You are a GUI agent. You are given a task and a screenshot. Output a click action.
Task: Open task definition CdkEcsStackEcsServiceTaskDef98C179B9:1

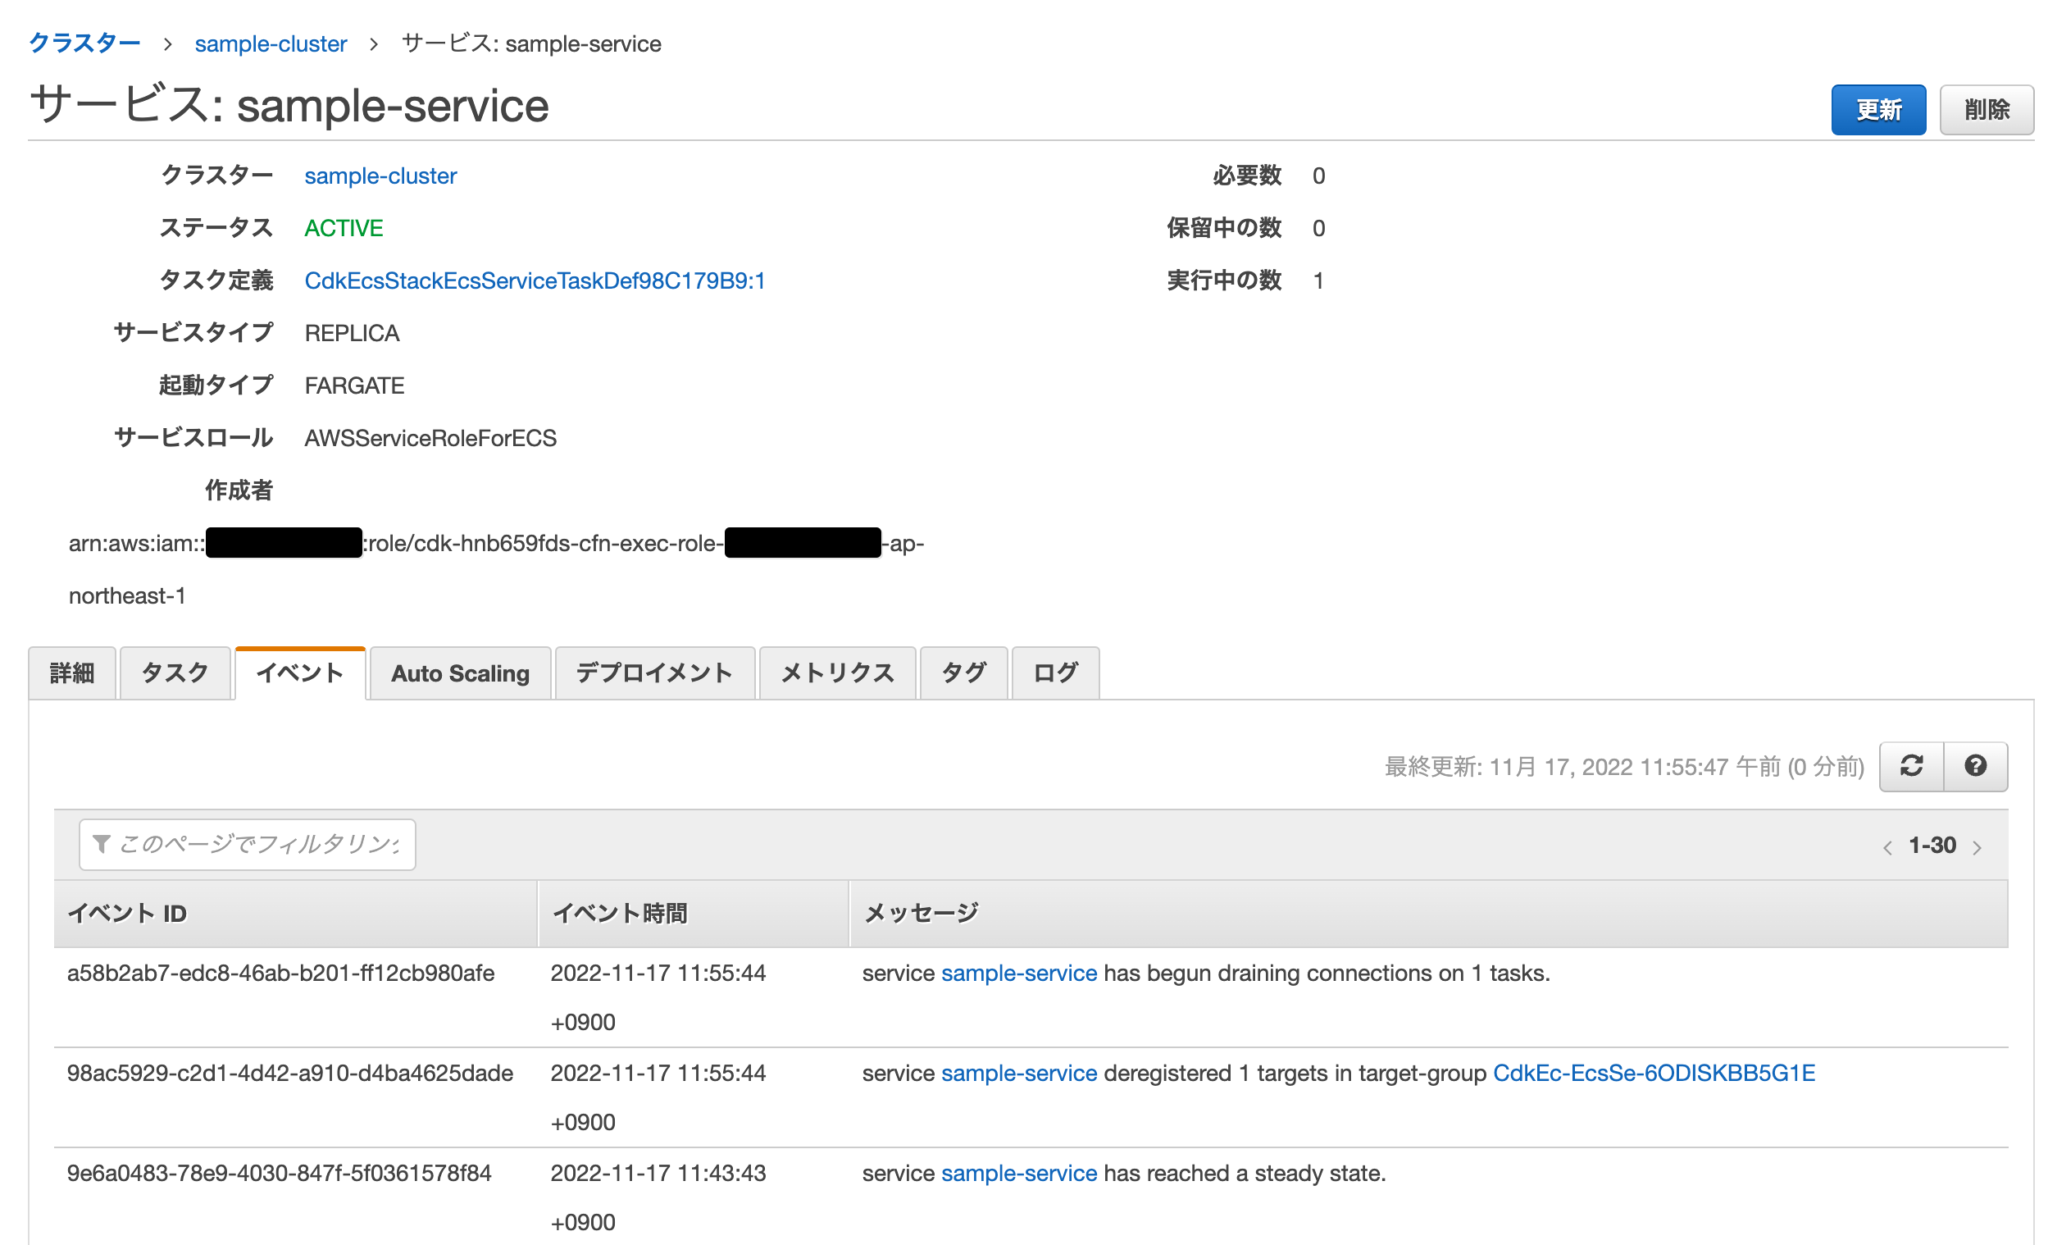point(535,280)
